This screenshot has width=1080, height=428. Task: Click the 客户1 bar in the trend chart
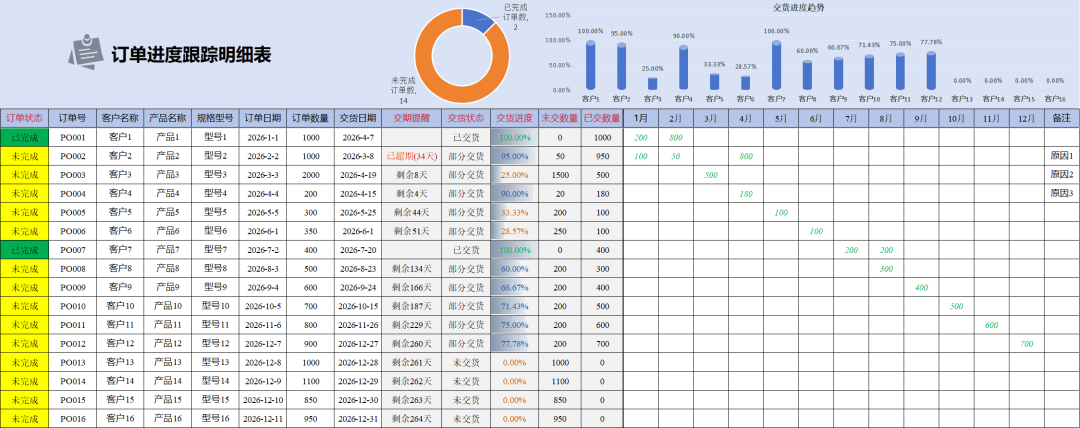click(590, 66)
